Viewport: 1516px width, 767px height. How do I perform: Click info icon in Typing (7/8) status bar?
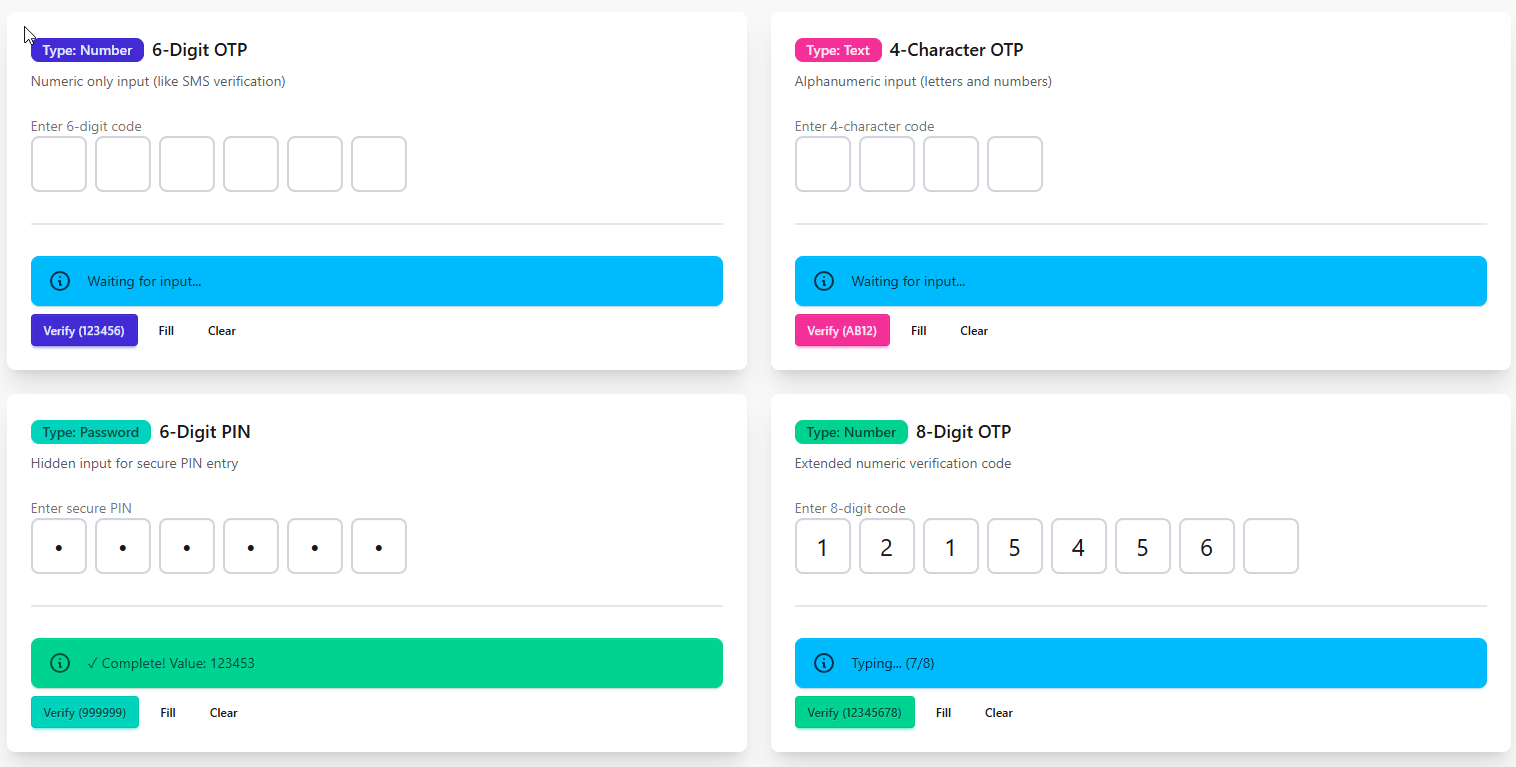pyautogui.click(x=824, y=663)
